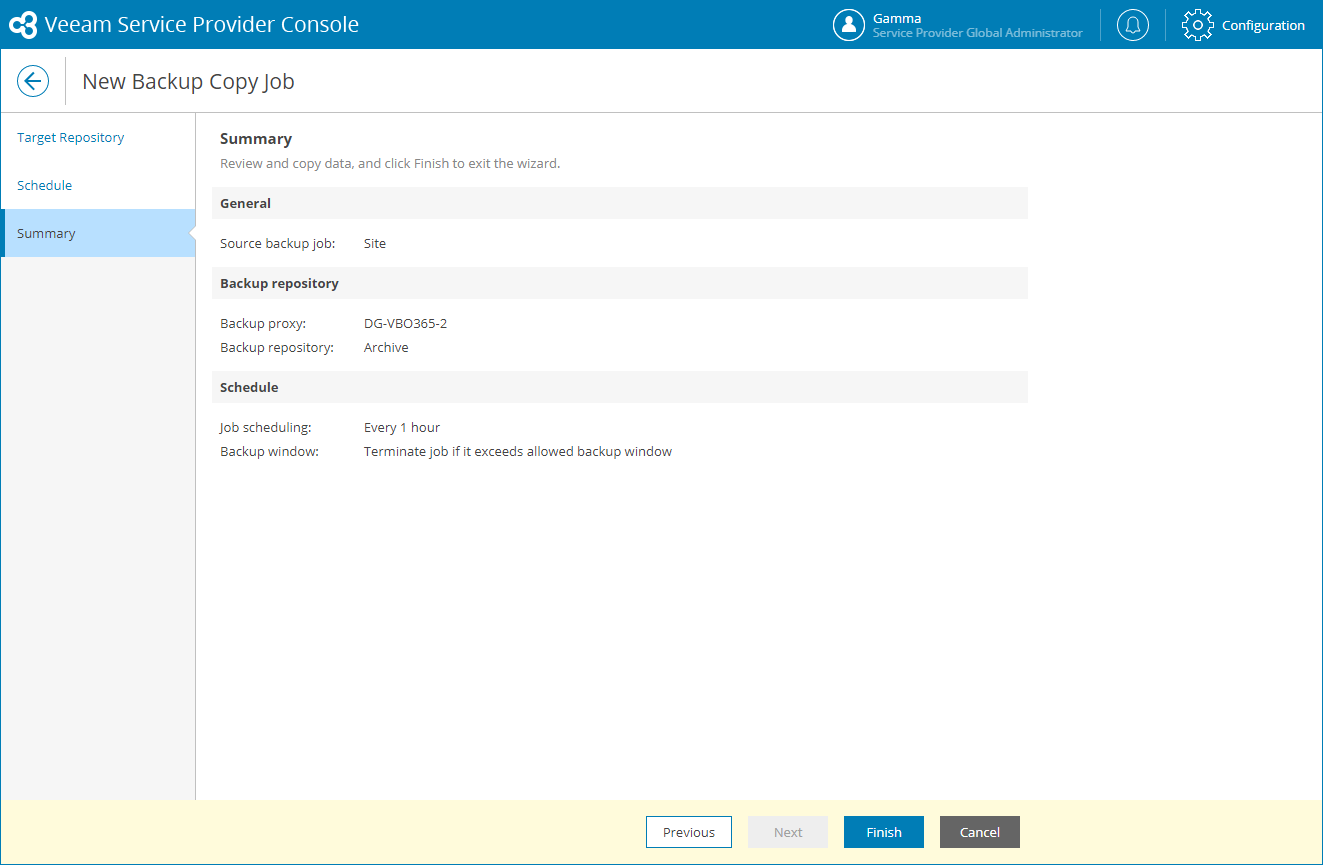This screenshot has height=865, width=1323.
Task: Click the 'Backup proxy:' label
Action: pyautogui.click(x=263, y=323)
